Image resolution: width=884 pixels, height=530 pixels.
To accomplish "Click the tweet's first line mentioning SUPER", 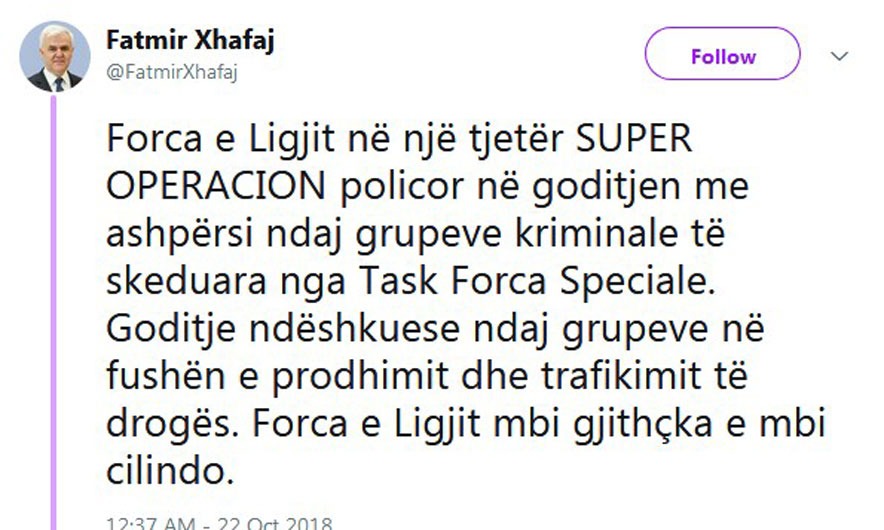I will [399, 139].
